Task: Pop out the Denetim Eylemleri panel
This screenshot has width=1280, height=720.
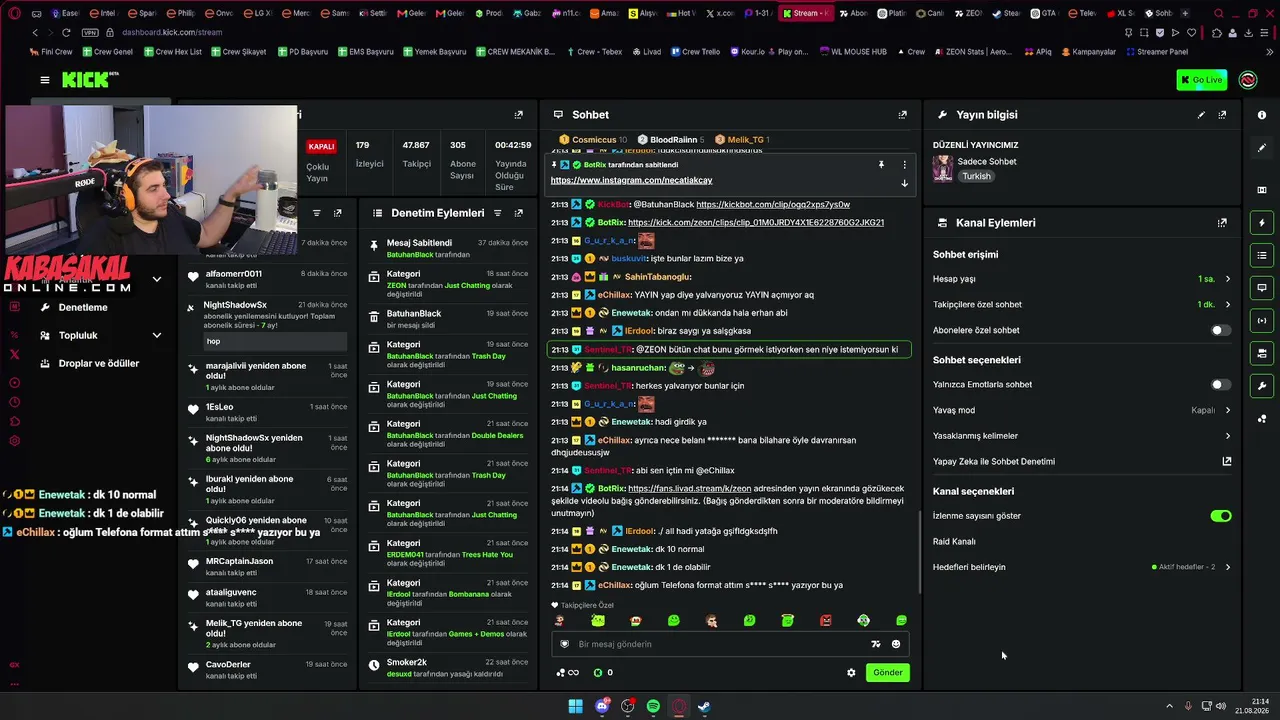Action: (518, 213)
